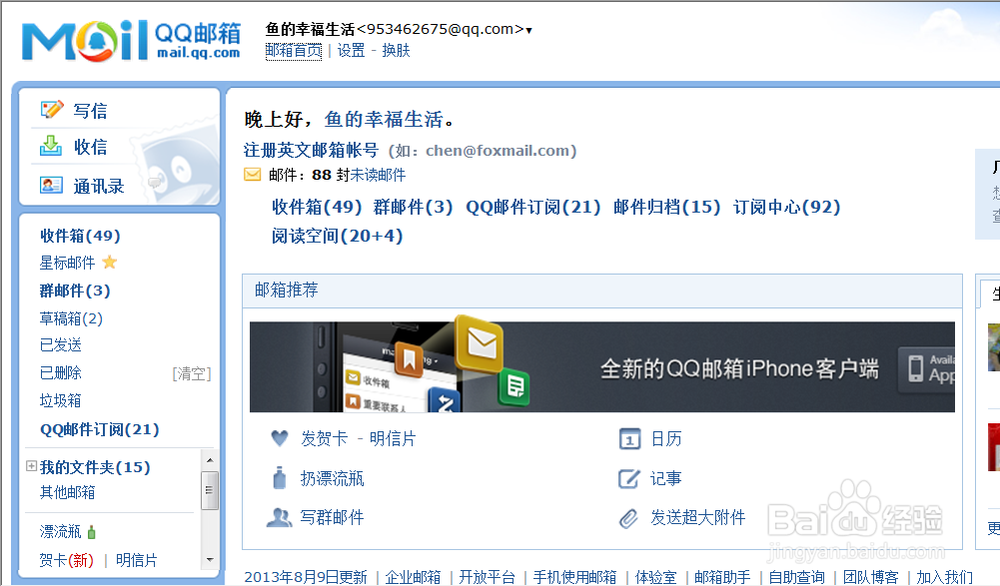Viewport: 1000px width, 586px height.
Task: Open sidebar QQ邮件订阅(21)
Action: [x=99, y=430]
